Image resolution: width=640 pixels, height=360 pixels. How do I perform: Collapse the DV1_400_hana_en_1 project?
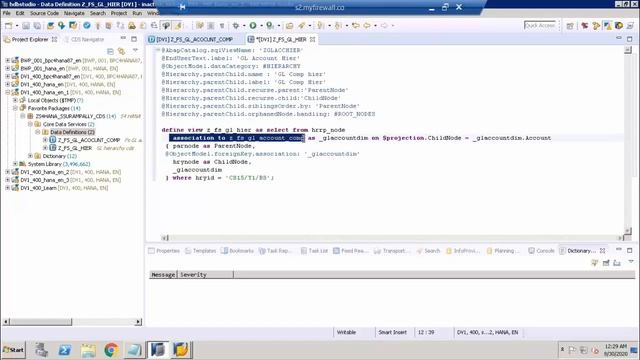pos(7,92)
